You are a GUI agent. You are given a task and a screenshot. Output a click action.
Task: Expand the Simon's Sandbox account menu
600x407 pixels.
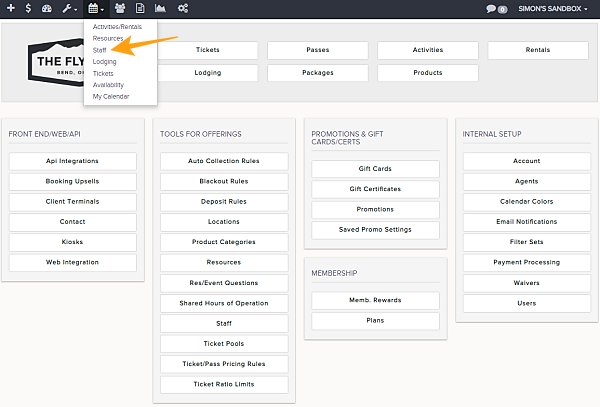[x=553, y=8]
